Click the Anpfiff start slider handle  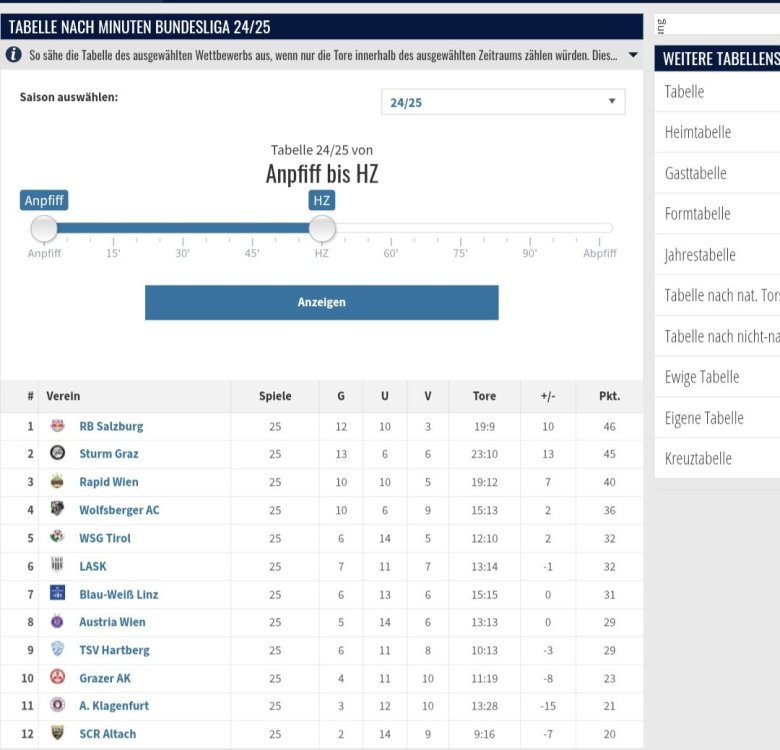coord(44,229)
